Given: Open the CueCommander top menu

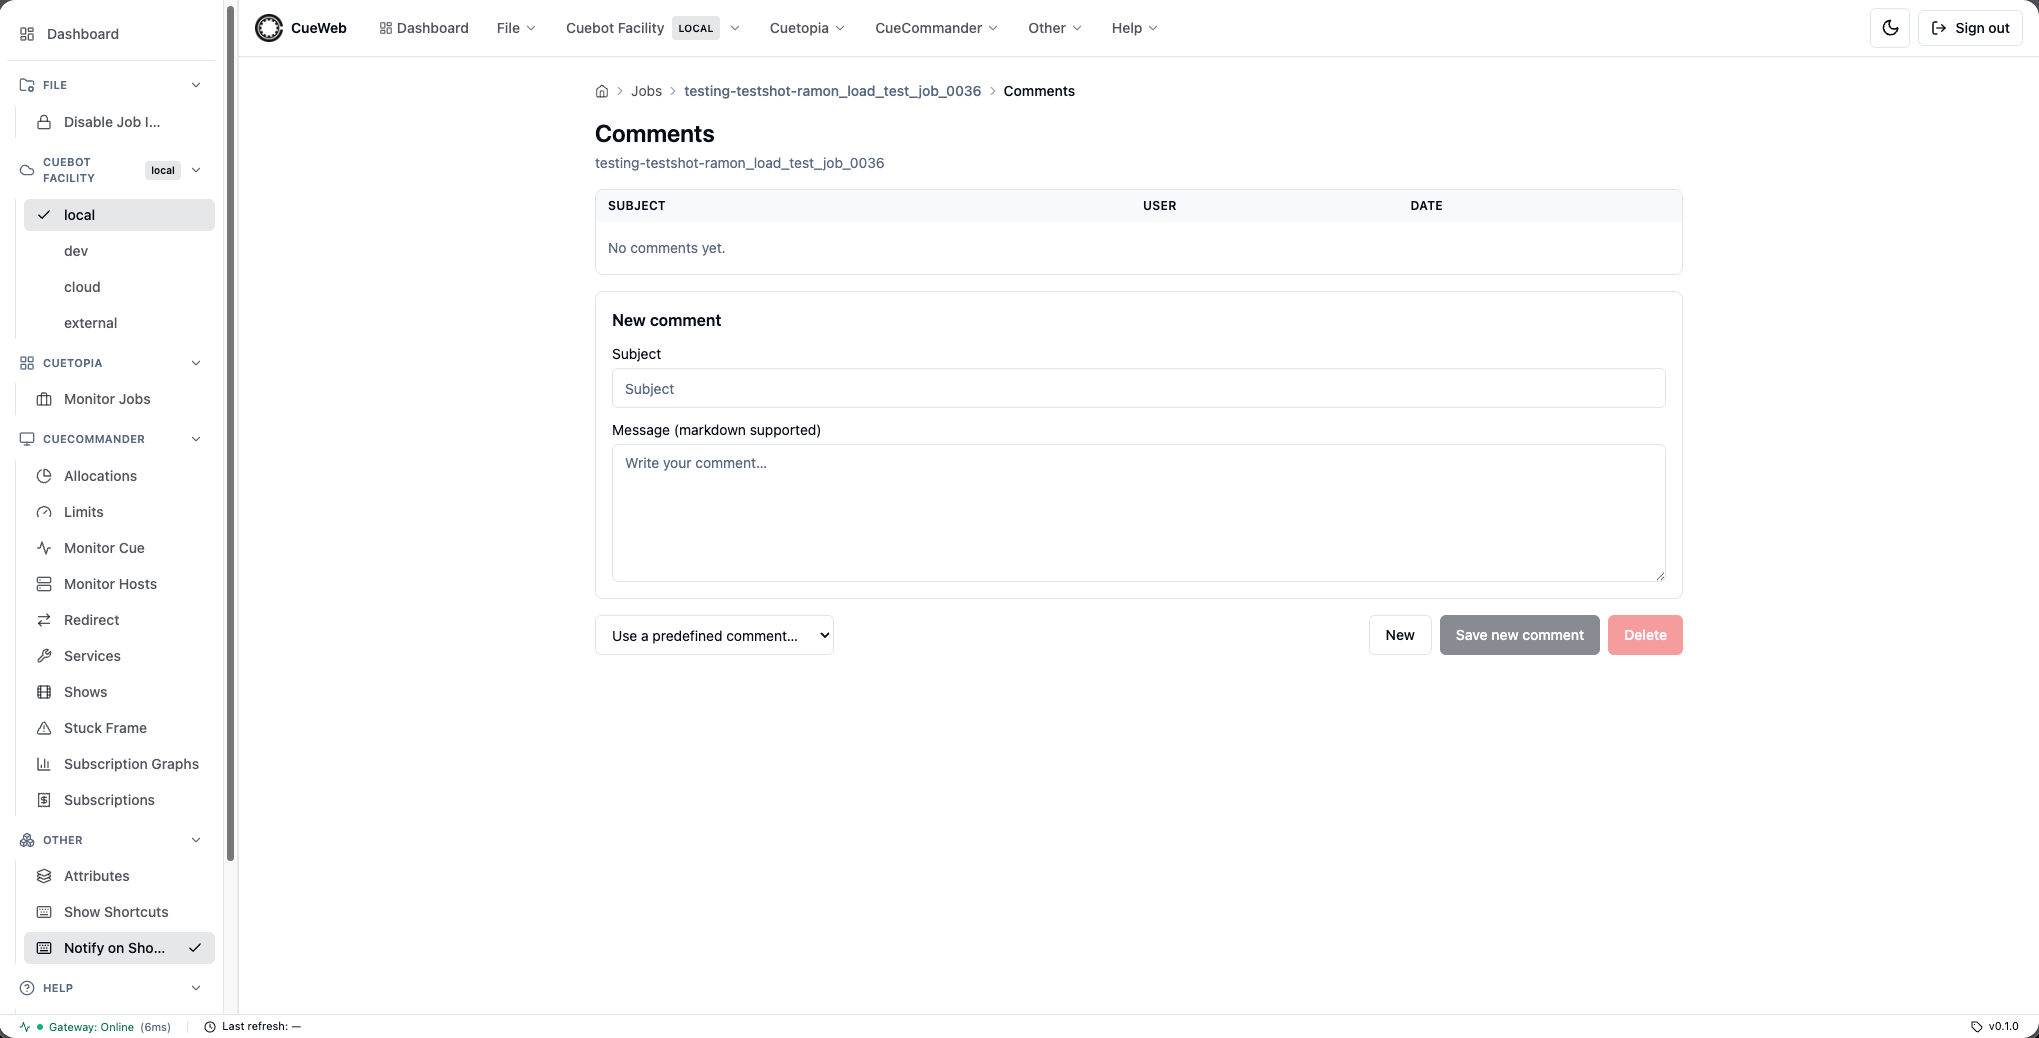Looking at the screenshot, I should tap(936, 28).
